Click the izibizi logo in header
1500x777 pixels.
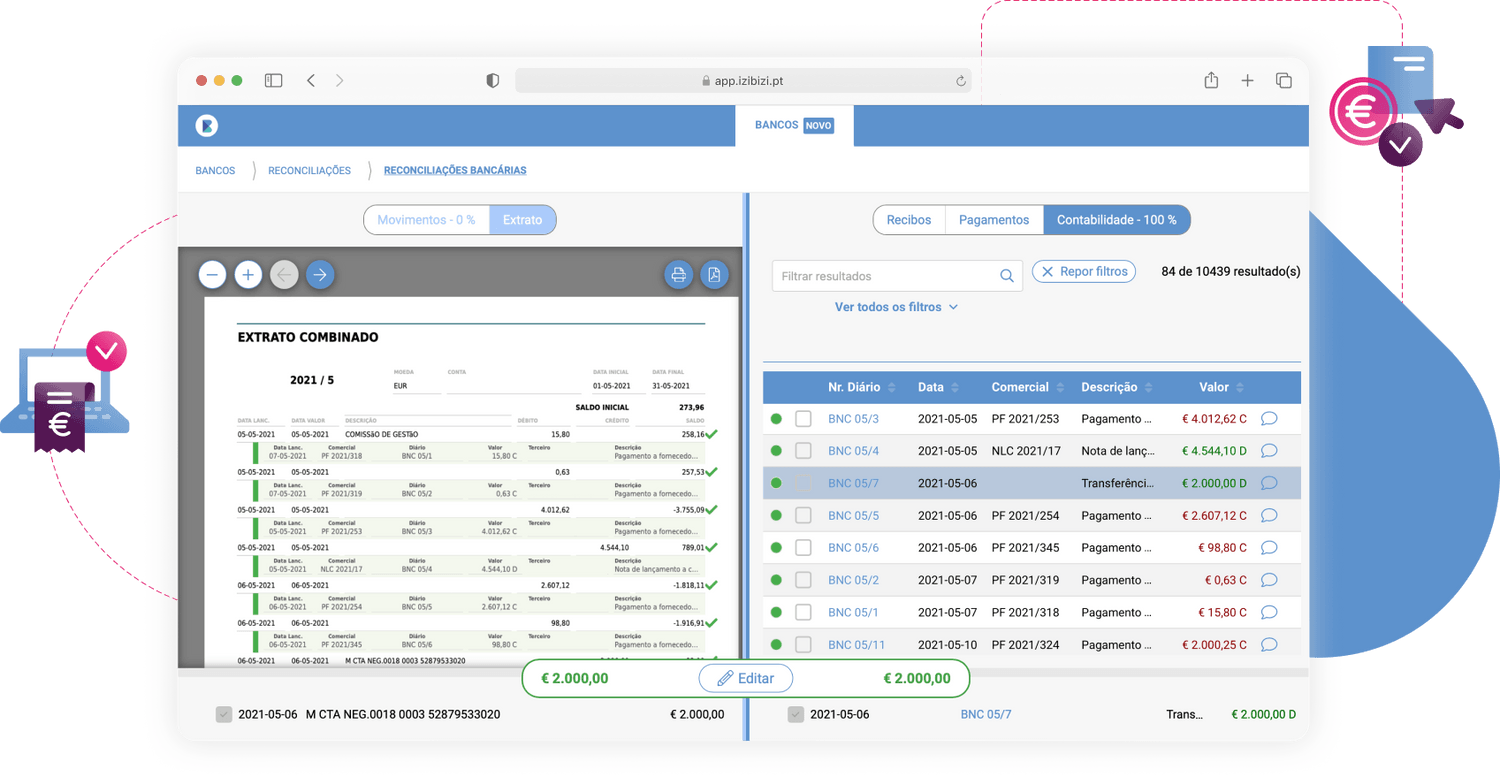point(207,126)
